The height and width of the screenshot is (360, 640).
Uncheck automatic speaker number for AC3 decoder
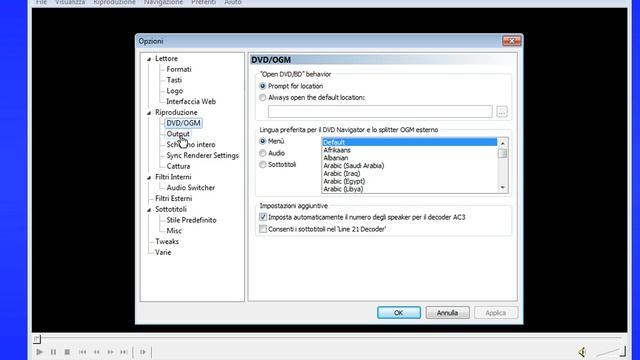pyautogui.click(x=263, y=217)
